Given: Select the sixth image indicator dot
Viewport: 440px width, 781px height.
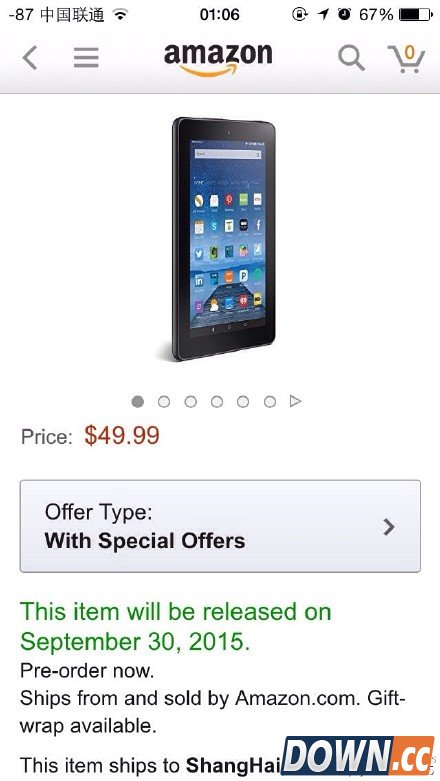Looking at the screenshot, I should click(270, 401).
